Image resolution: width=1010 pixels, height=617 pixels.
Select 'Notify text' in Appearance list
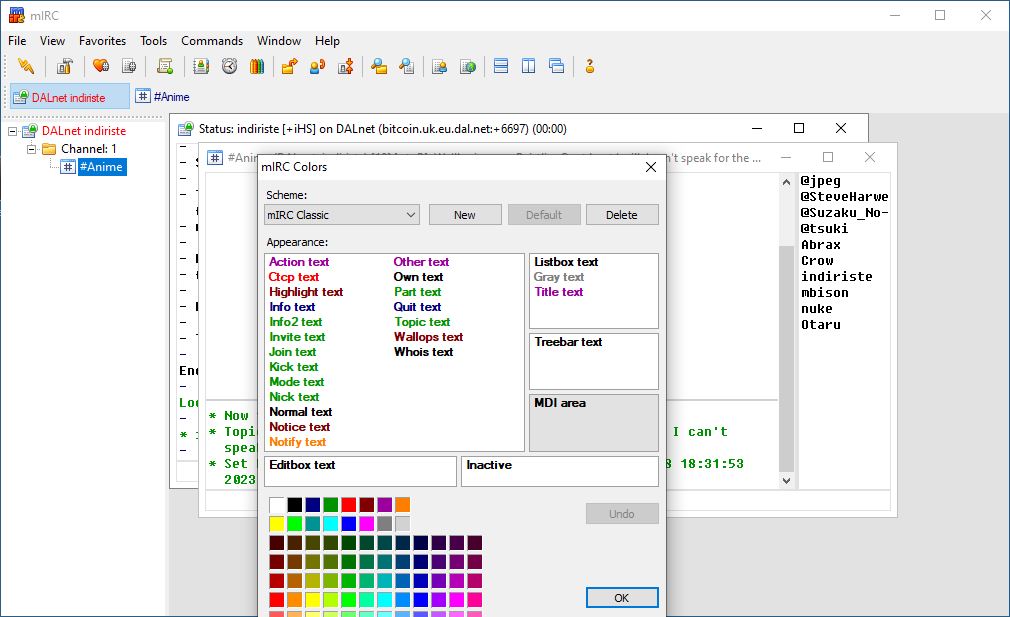[298, 442]
